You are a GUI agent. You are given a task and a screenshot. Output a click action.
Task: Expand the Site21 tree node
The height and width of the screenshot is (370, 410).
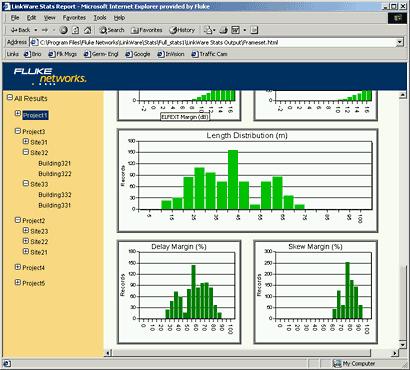(26, 252)
